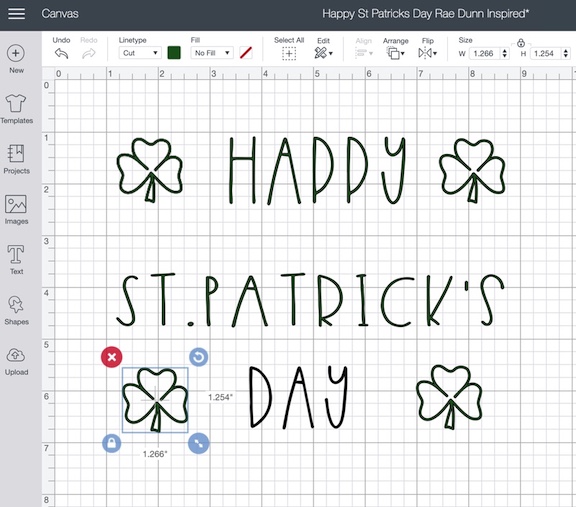The width and height of the screenshot is (576, 507).
Task: Open the Shapes panel
Action: click(16, 305)
